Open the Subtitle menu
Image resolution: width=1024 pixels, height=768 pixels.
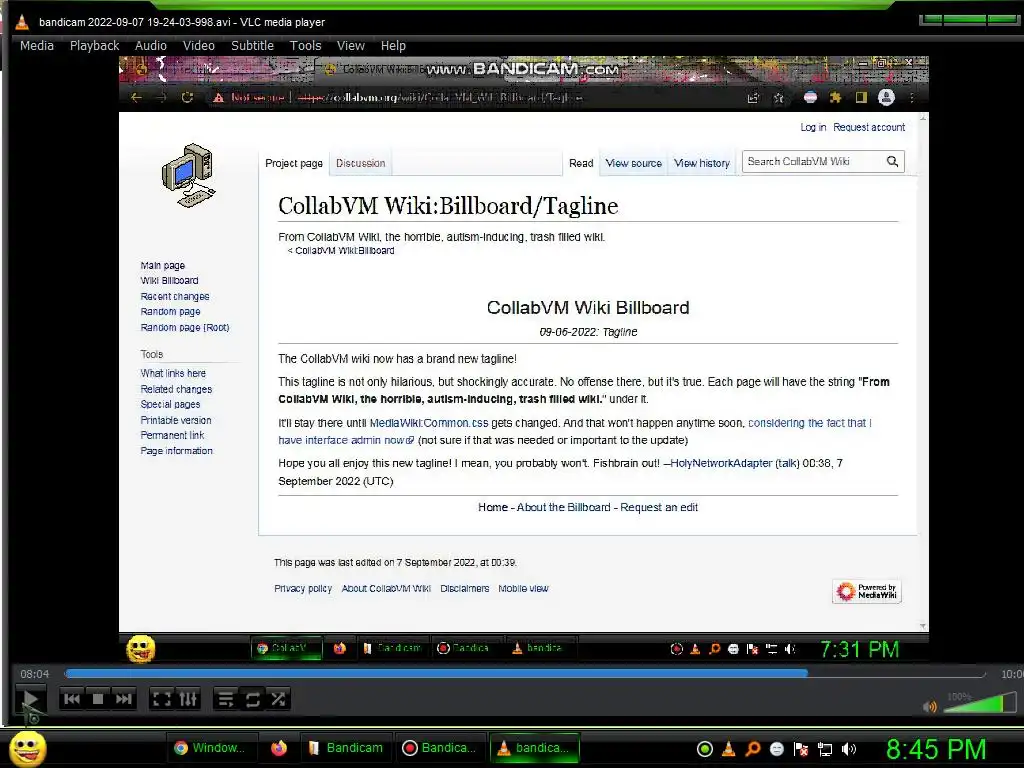(x=252, y=46)
